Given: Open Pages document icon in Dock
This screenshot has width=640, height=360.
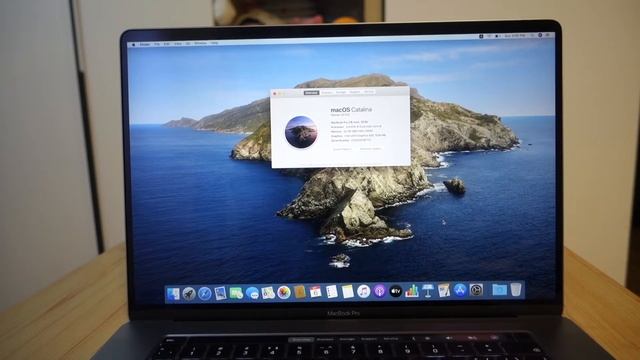Looking at the screenshot, I should pyautogui.click(x=444, y=291).
